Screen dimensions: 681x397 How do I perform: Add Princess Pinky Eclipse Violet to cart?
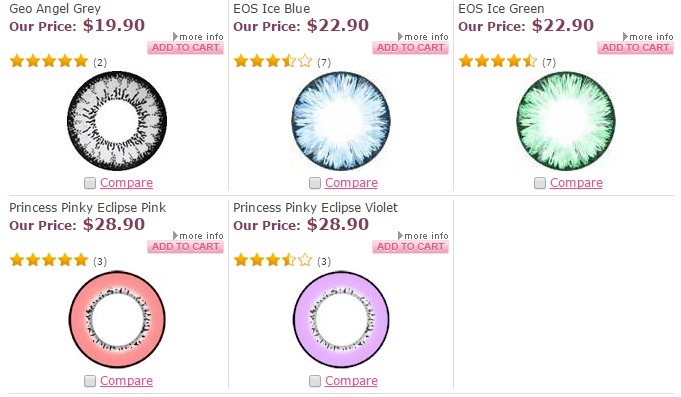click(410, 247)
